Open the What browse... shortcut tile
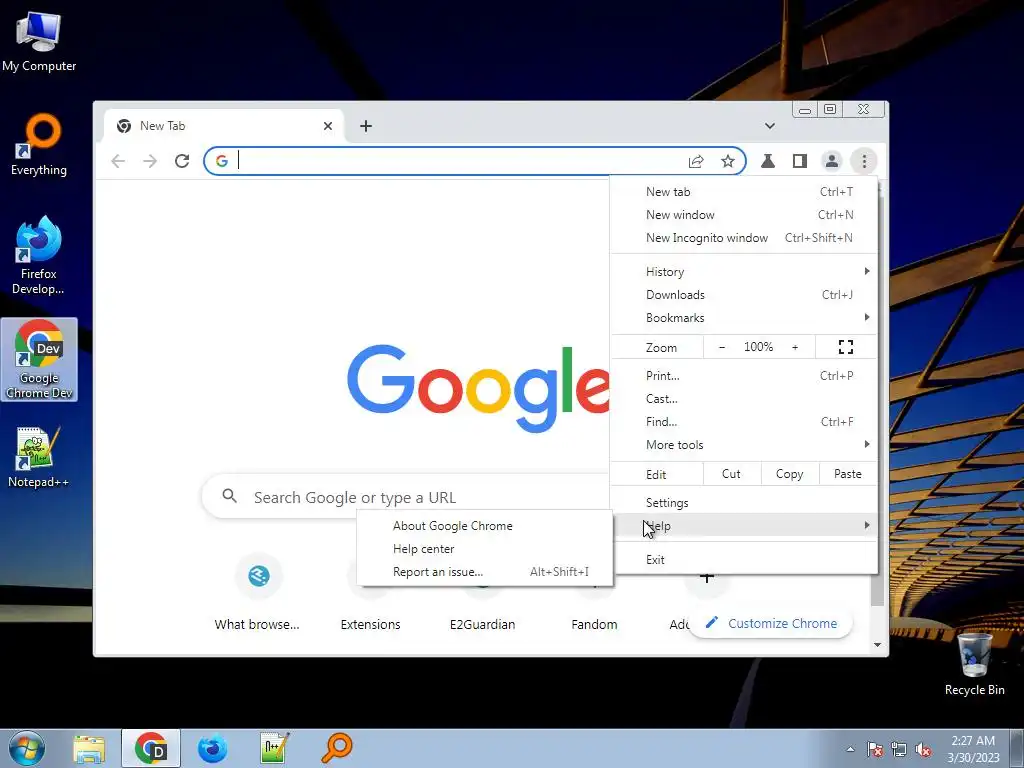Image resolution: width=1024 pixels, height=768 pixels. pyautogui.click(x=257, y=593)
